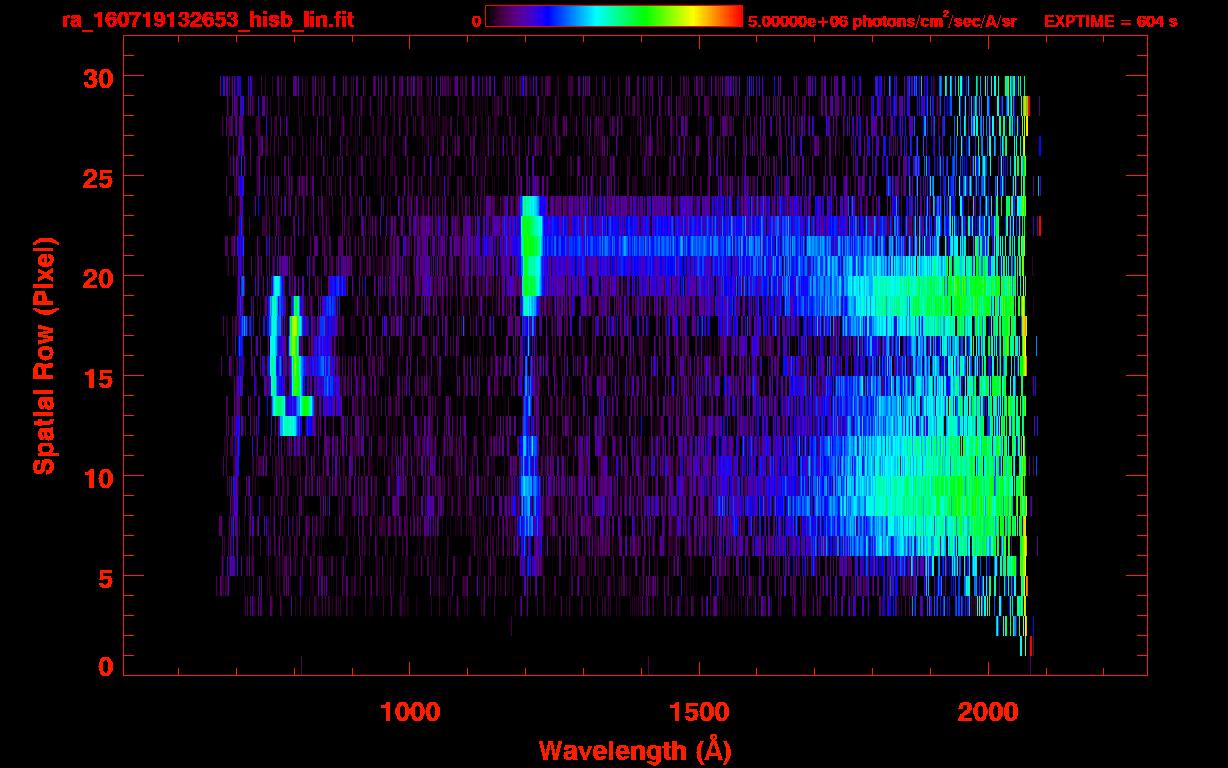Click the 5.00000e+06 photons/cm²/sec/A/sr label
1228x768 pixels.
click(x=882, y=20)
